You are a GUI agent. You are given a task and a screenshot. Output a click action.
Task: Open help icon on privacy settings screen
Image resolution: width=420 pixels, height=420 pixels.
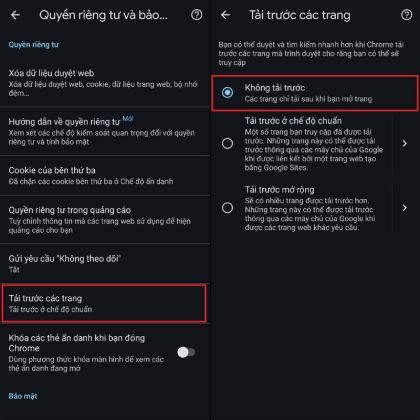196,15
